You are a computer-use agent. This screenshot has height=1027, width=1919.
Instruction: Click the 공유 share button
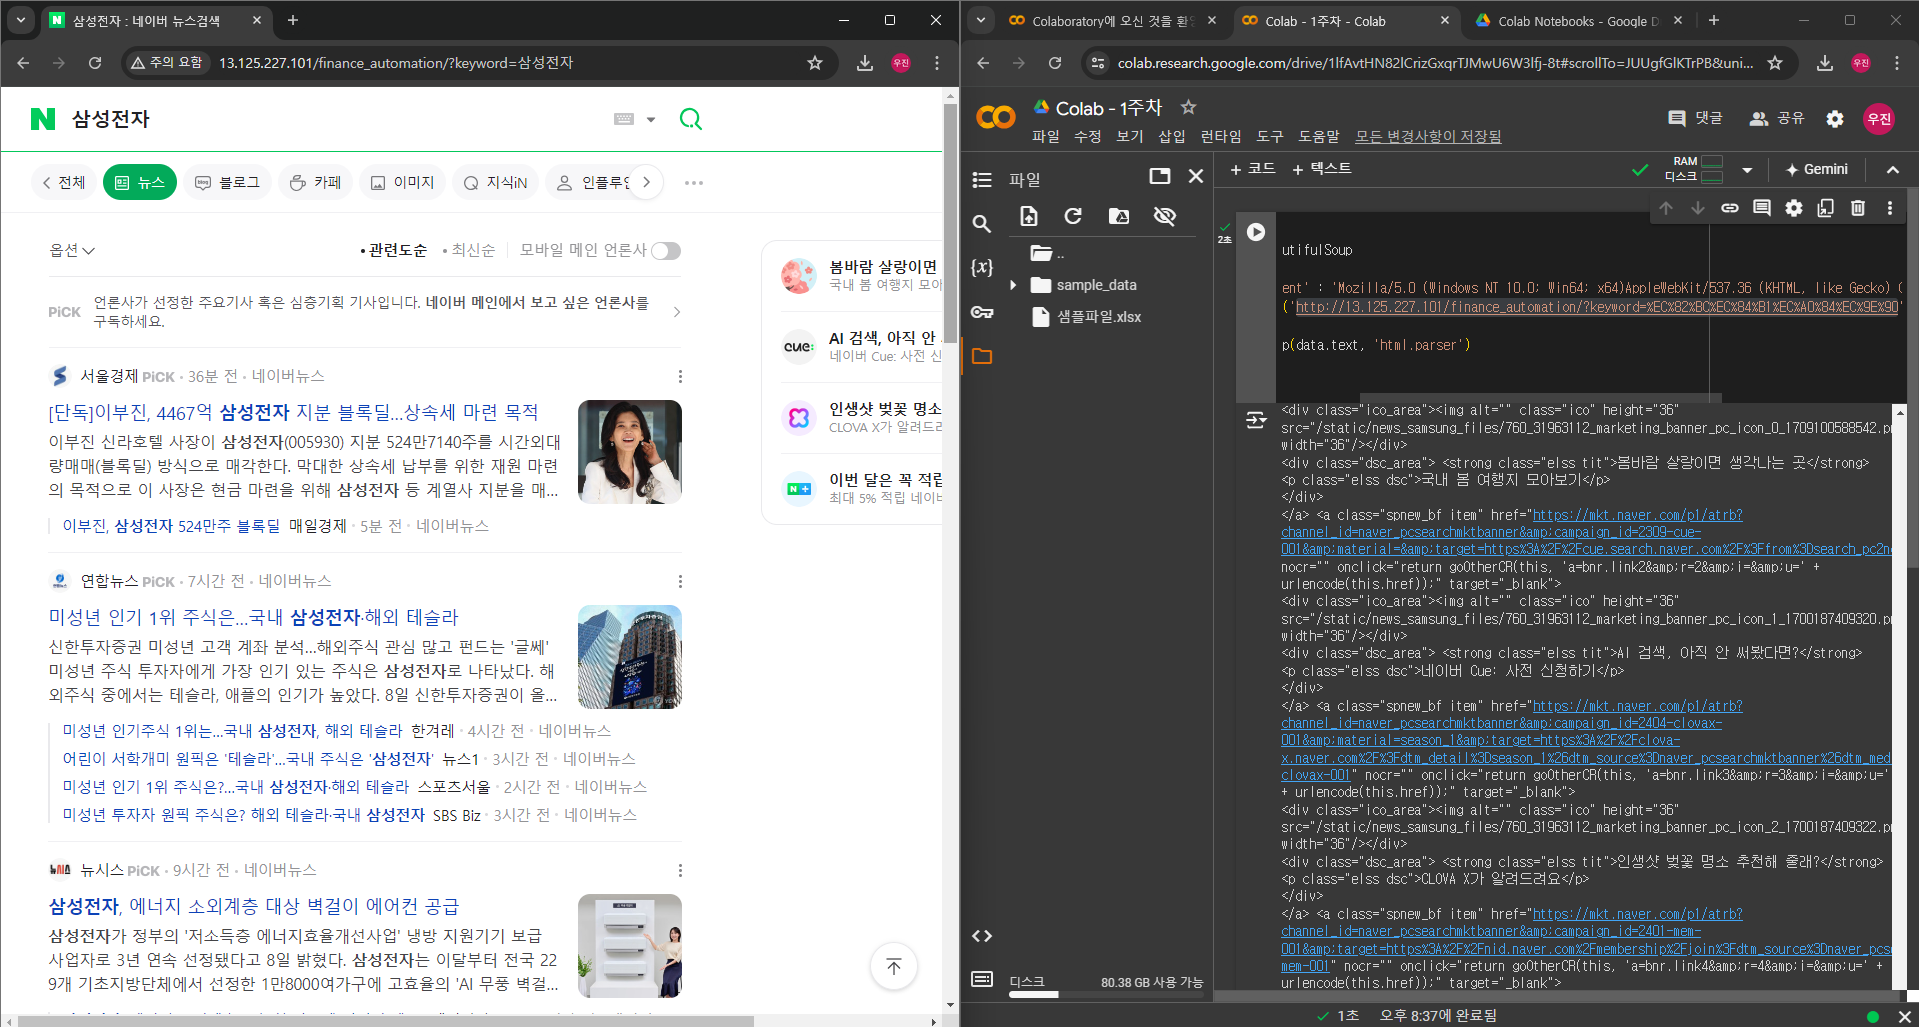click(x=1776, y=118)
